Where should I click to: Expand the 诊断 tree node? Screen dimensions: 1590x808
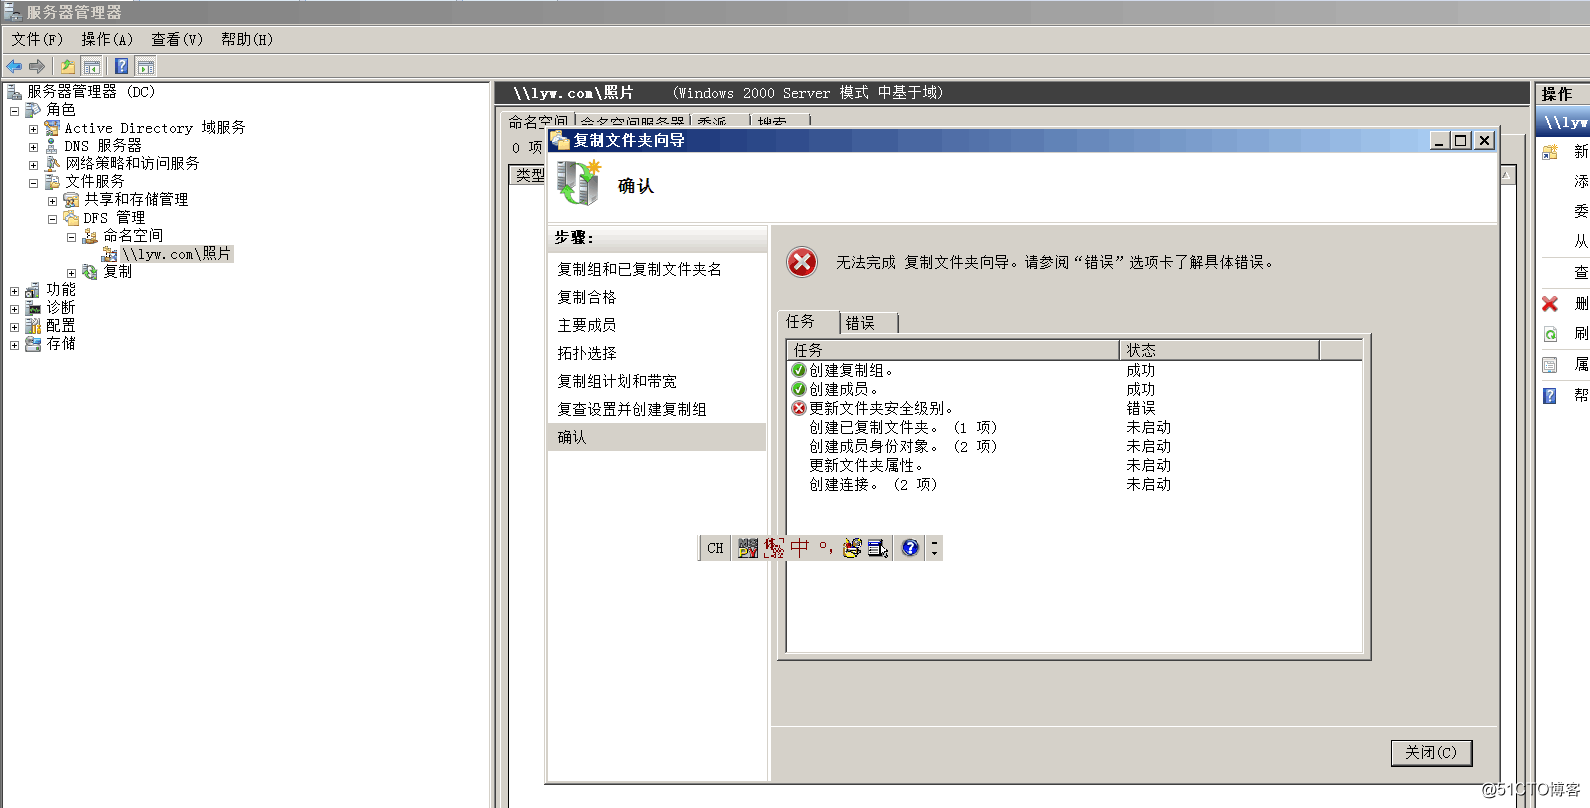[15, 309]
